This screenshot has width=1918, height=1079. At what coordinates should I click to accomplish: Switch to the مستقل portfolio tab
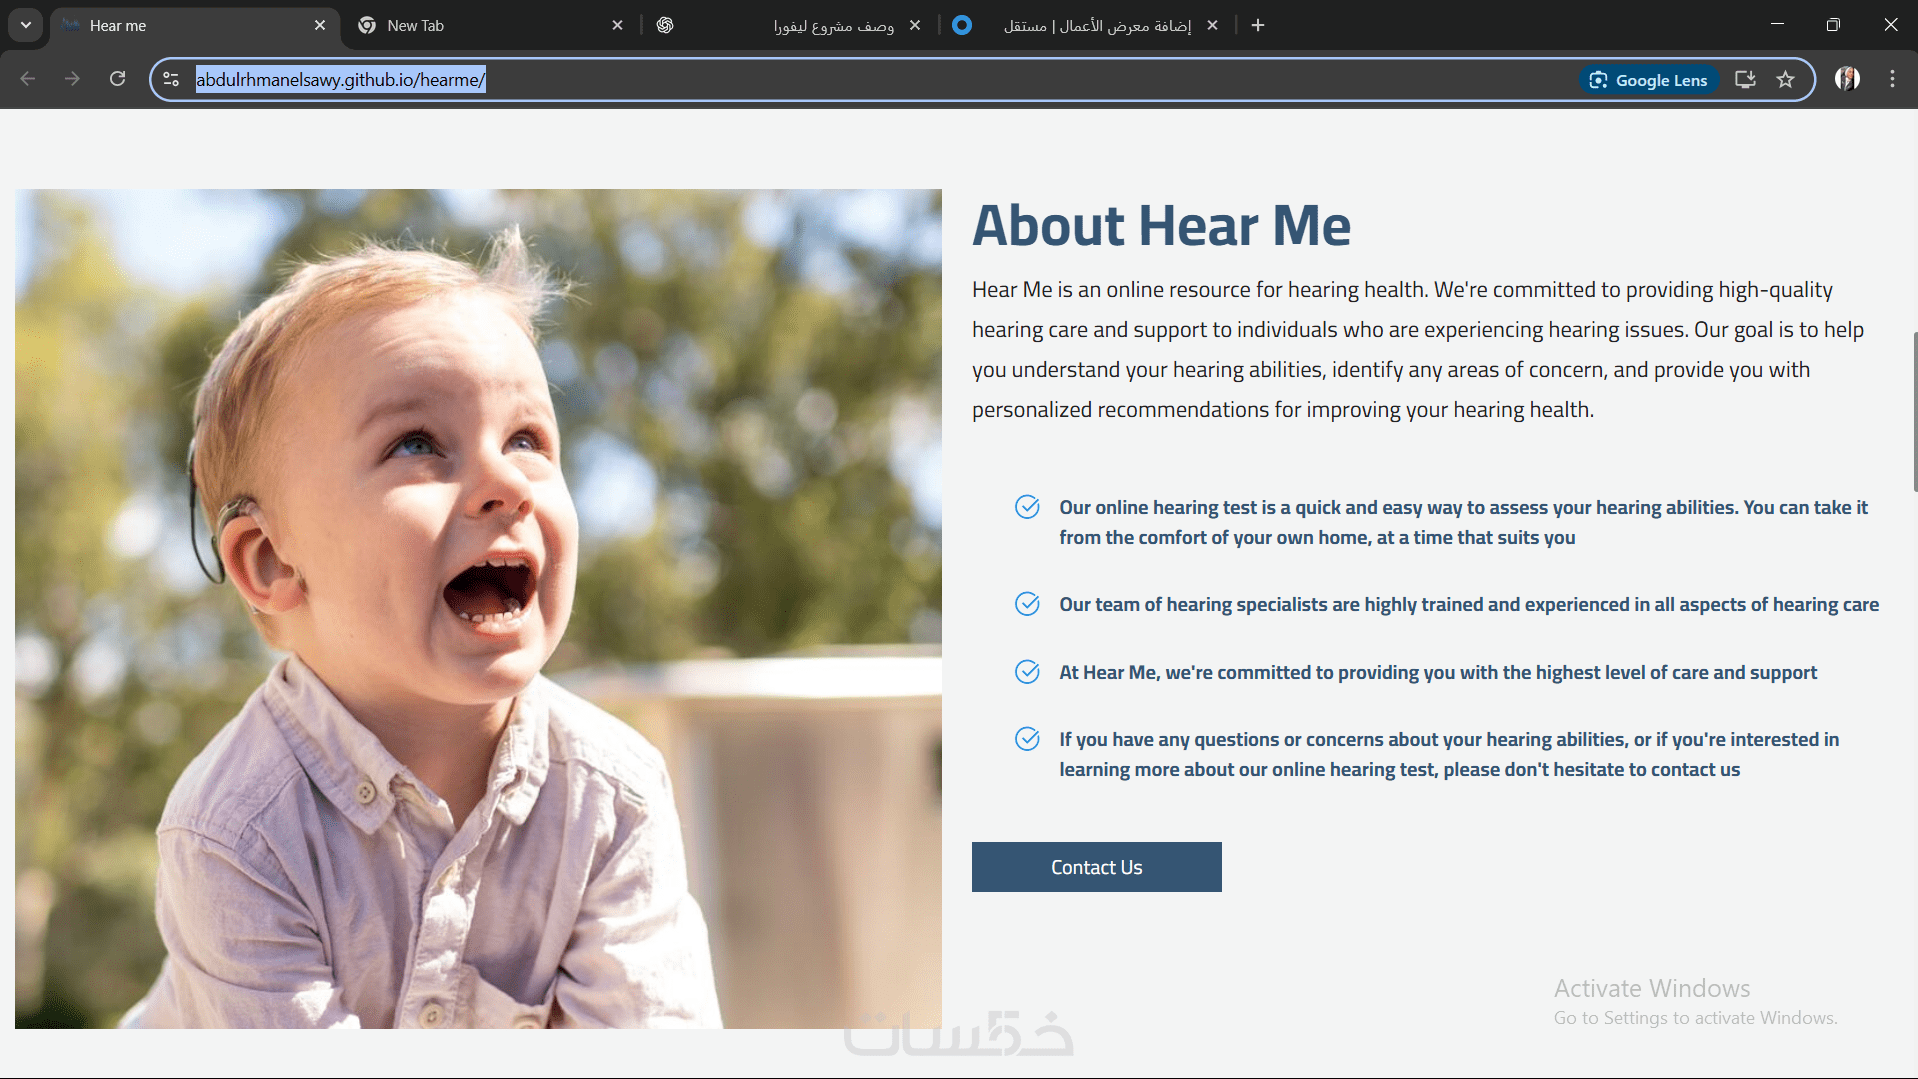pyautogui.click(x=1084, y=25)
